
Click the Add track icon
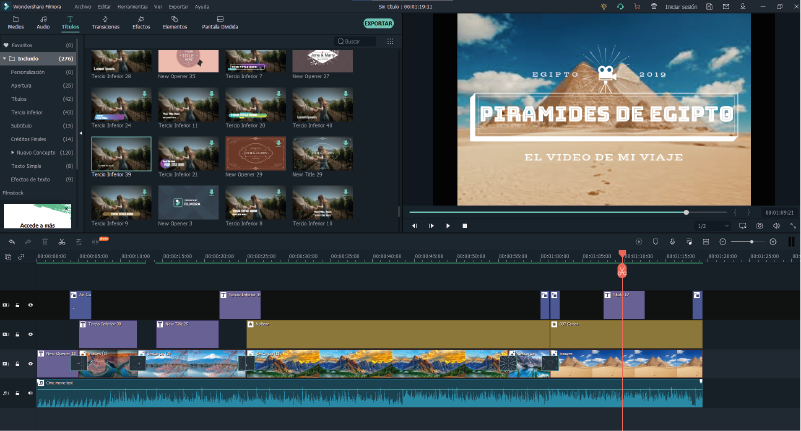click(x=8, y=257)
